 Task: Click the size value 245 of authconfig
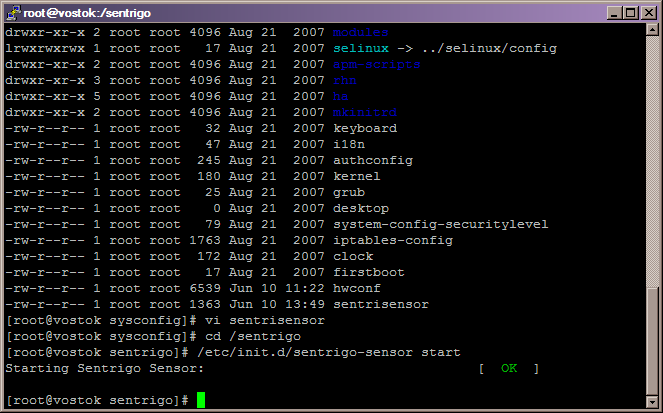(x=209, y=161)
